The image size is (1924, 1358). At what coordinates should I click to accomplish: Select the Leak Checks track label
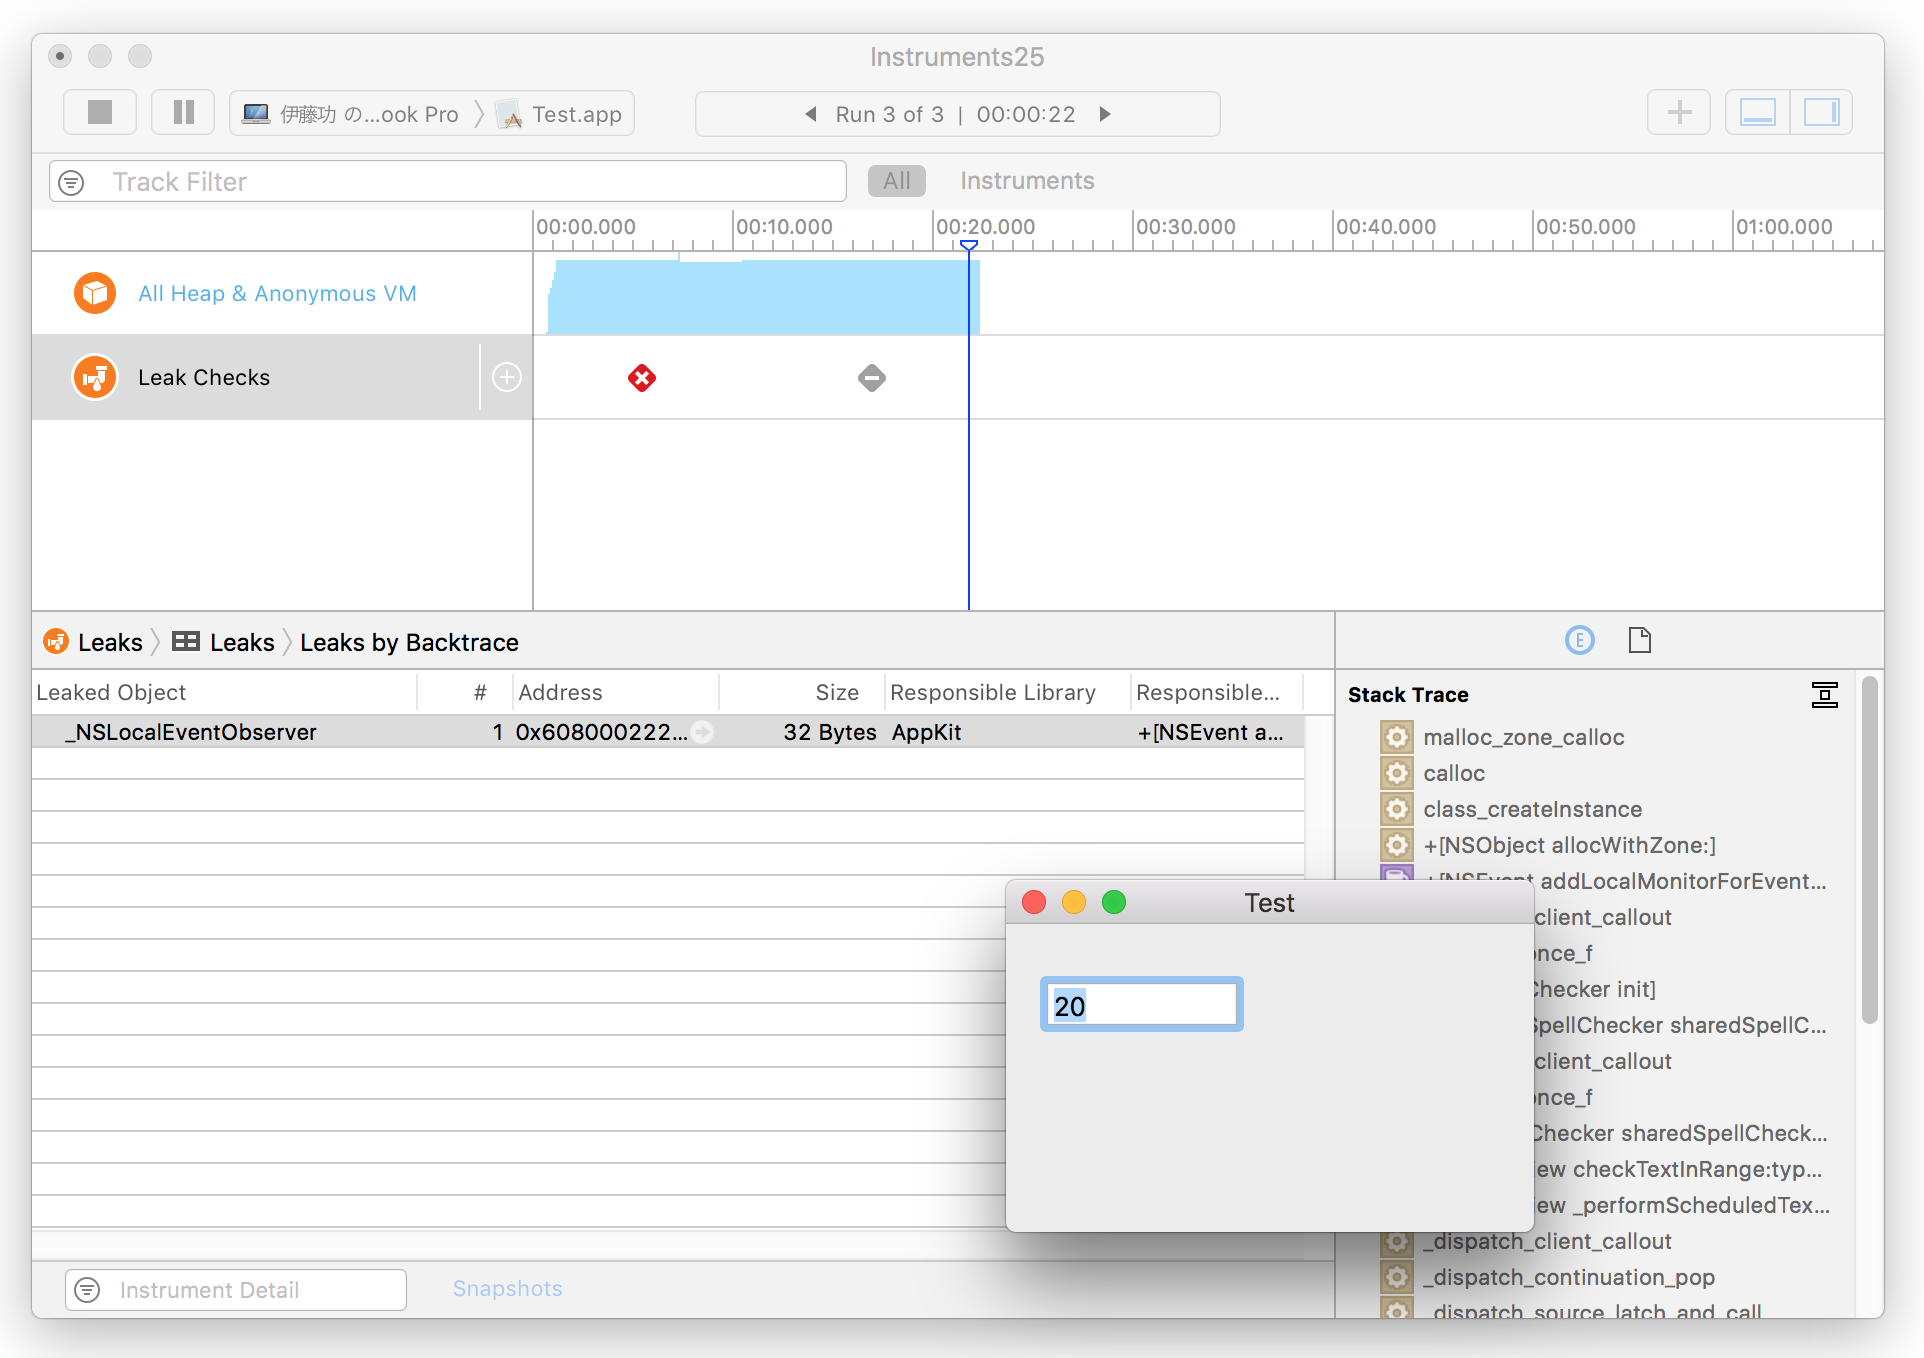204,377
